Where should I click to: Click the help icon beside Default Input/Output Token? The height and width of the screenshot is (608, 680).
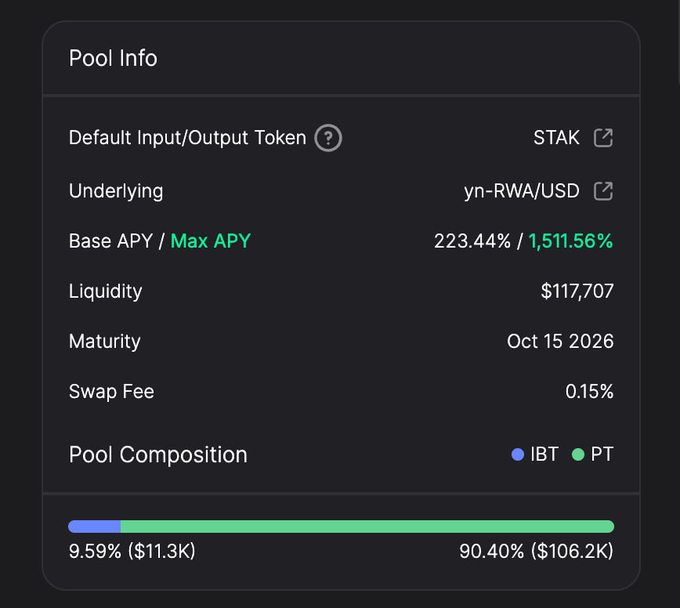point(328,138)
